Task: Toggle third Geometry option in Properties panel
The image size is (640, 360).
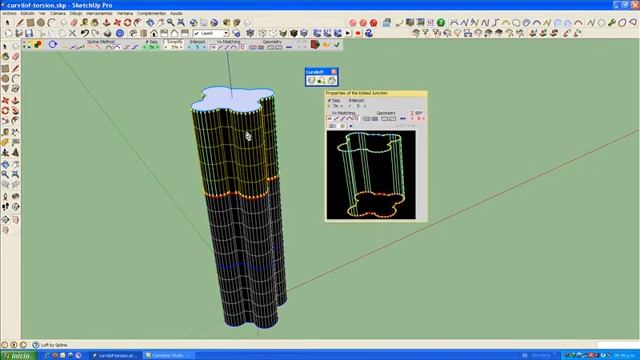Action: (384, 119)
